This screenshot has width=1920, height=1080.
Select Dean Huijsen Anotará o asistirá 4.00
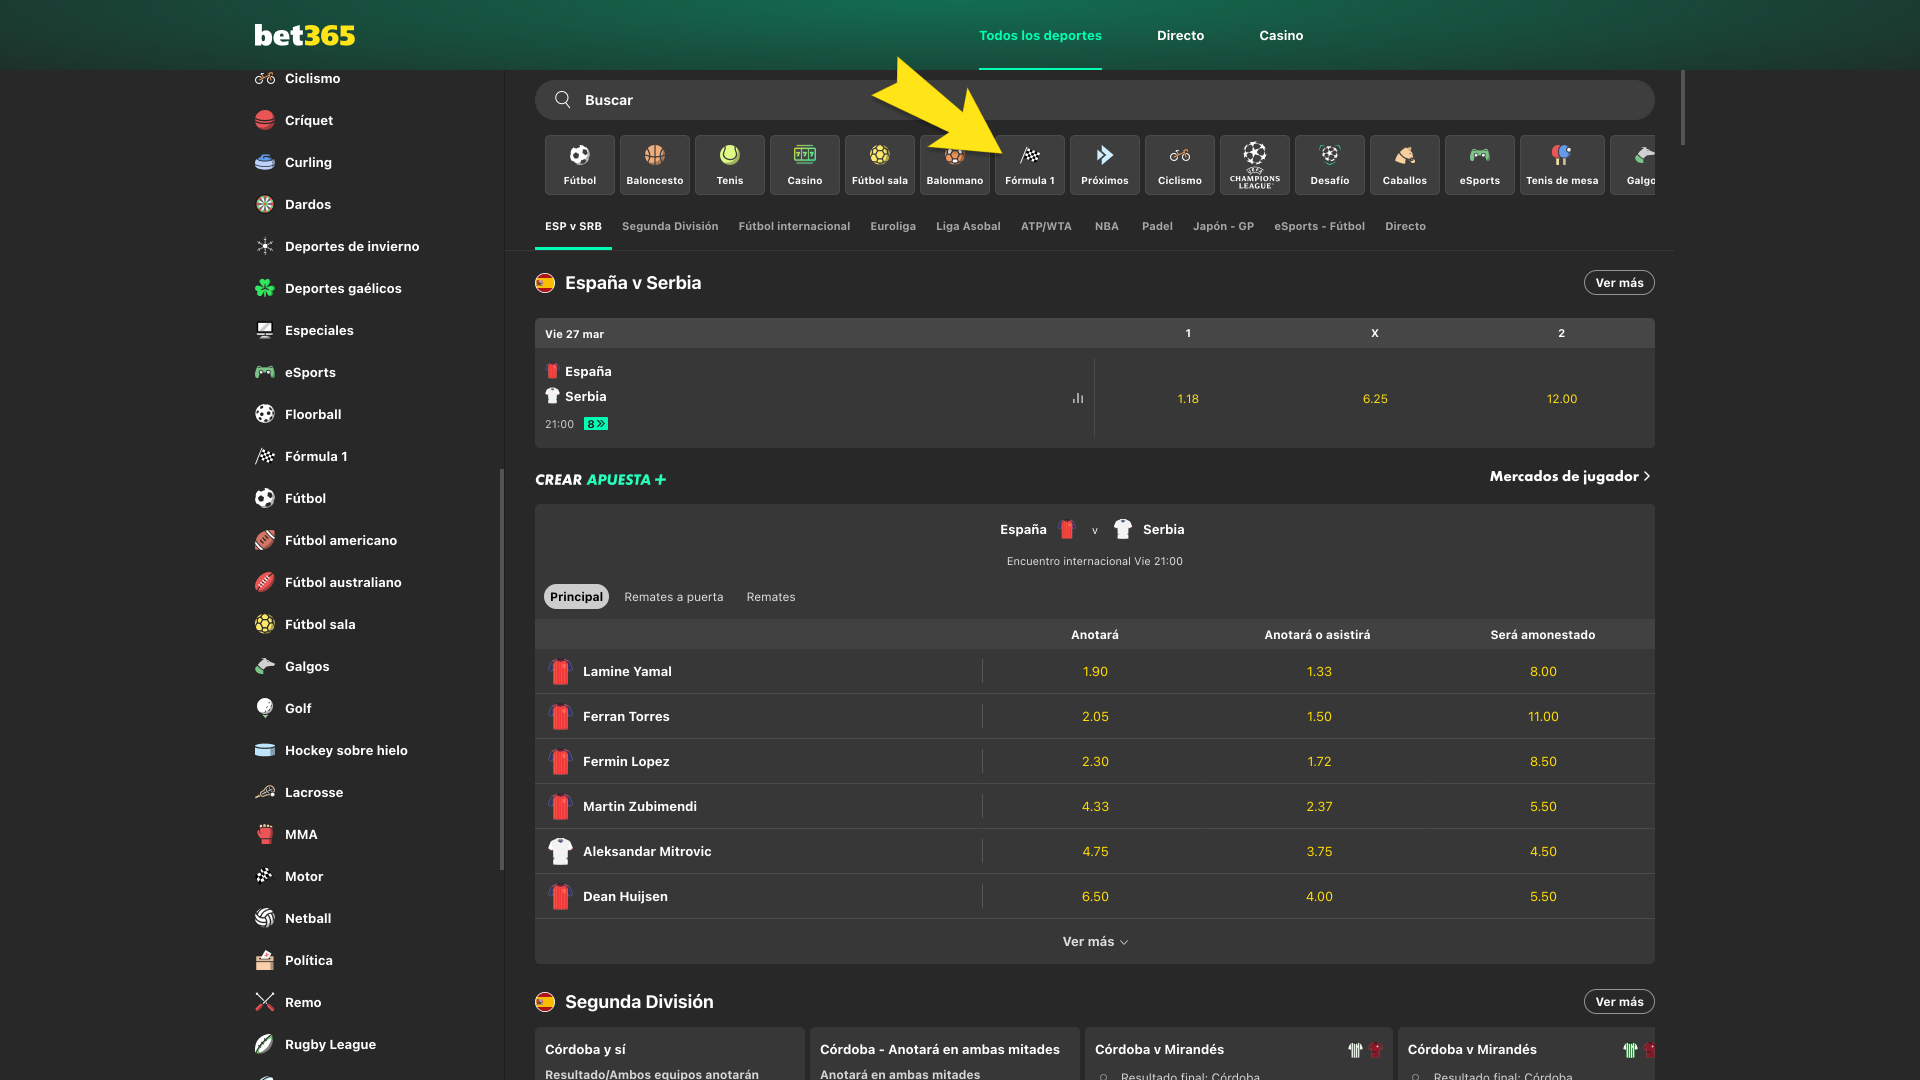coord(1319,897)
